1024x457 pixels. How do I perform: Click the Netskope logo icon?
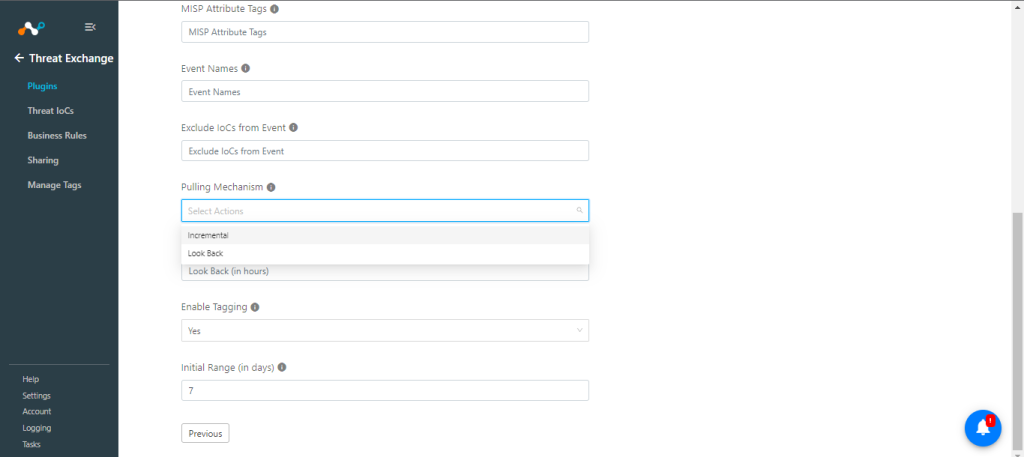click(x=31, y=28)
